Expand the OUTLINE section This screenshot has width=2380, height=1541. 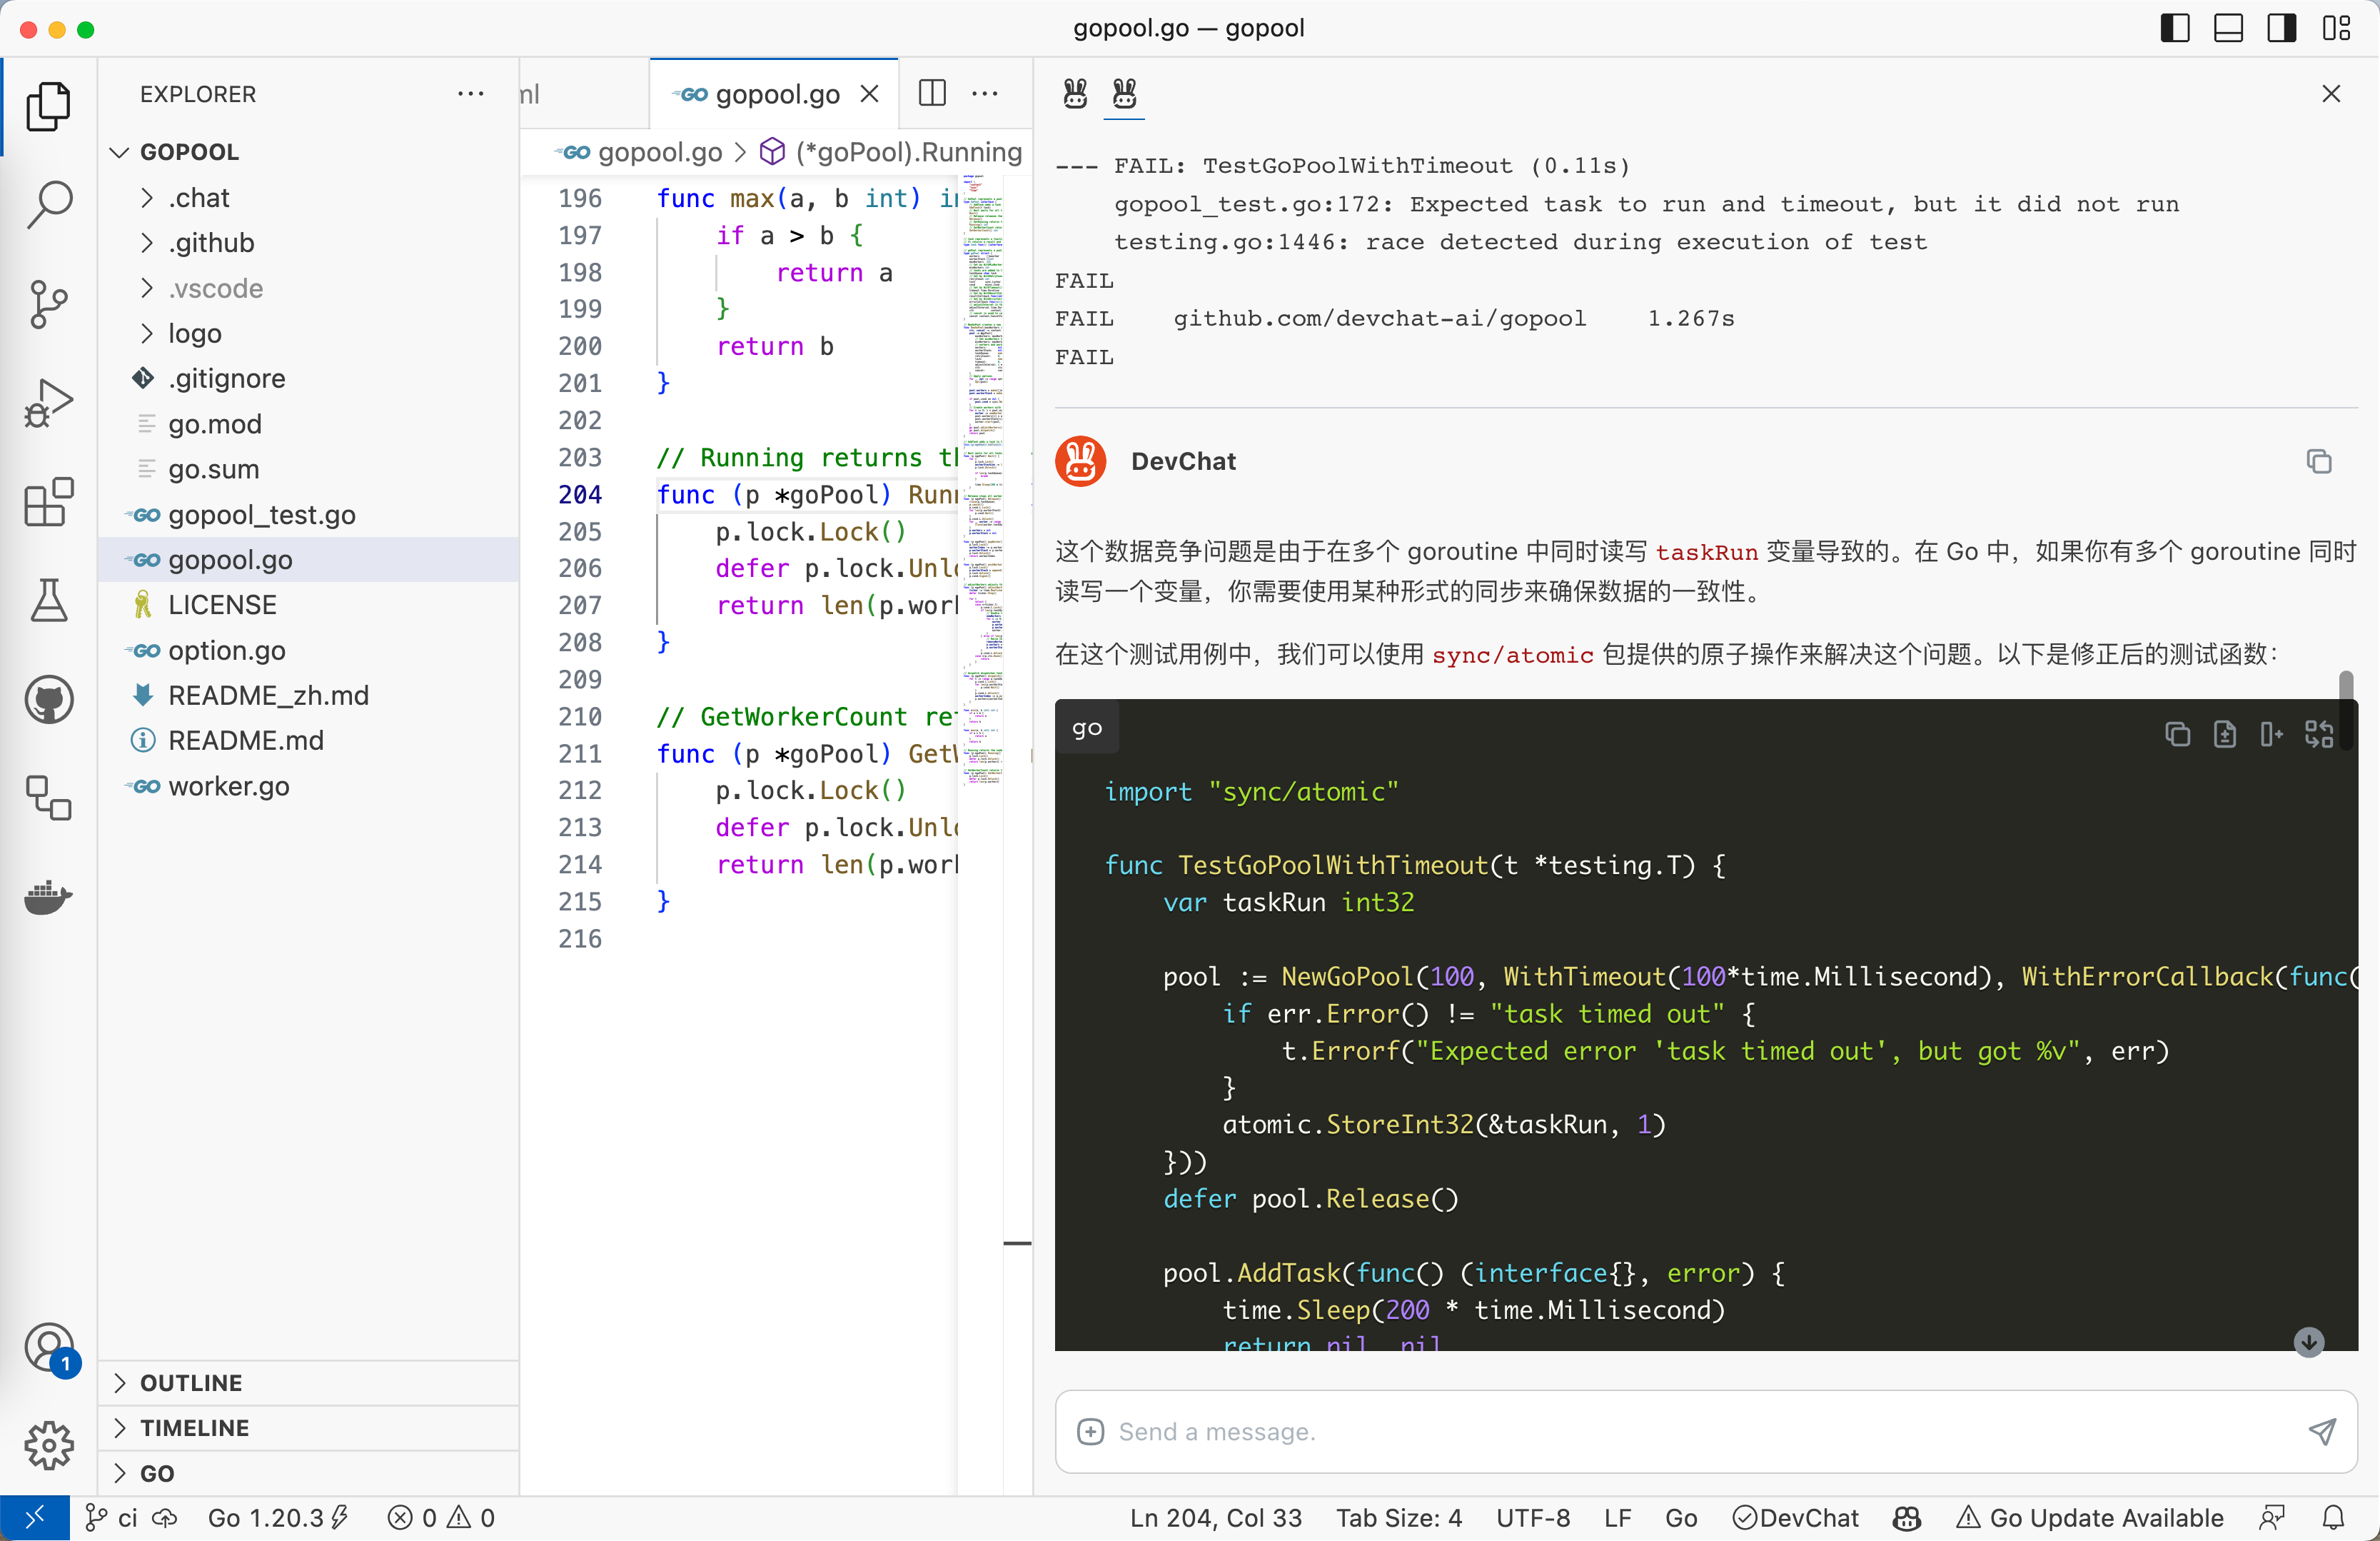click(x=191, y=1382)
